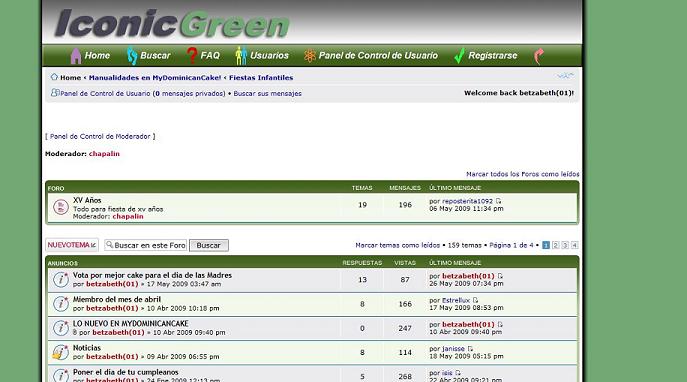
Task: Open Manualidades en MyDominicanCake! breadcrumb
Action: tap(155, 78)
